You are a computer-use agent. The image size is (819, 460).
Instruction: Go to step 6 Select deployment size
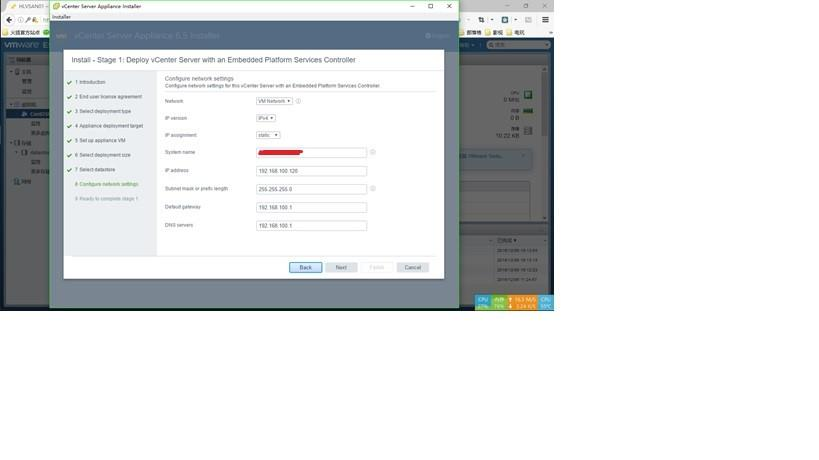102,156
